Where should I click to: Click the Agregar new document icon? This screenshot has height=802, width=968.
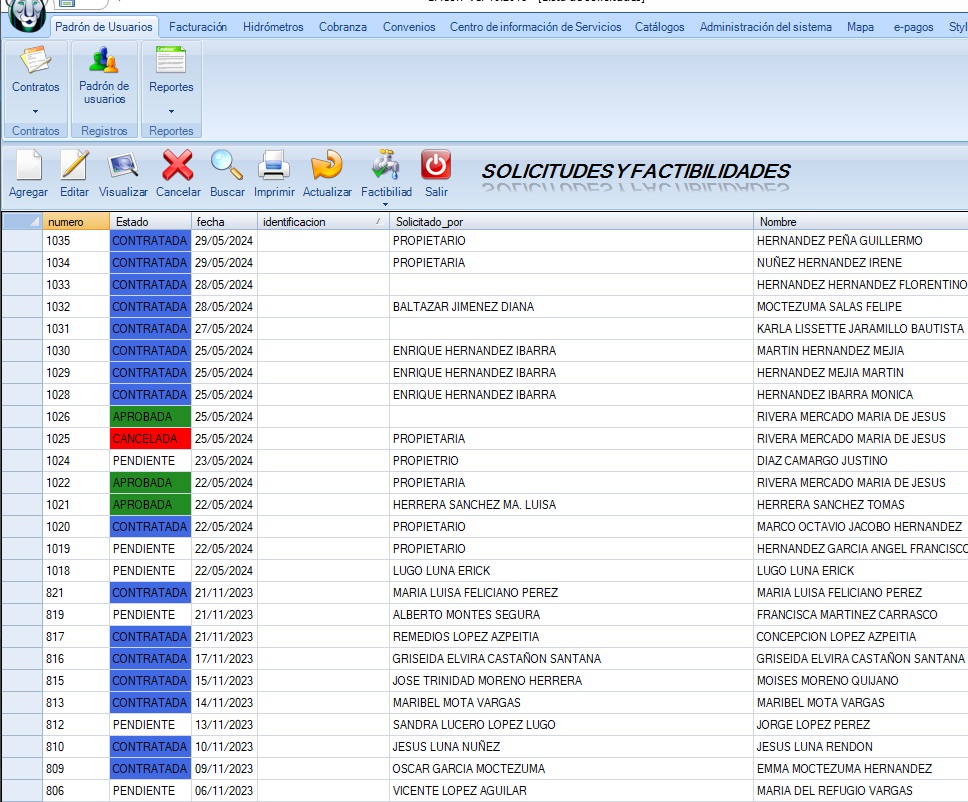pyautogui.click(x=28, y=166)
